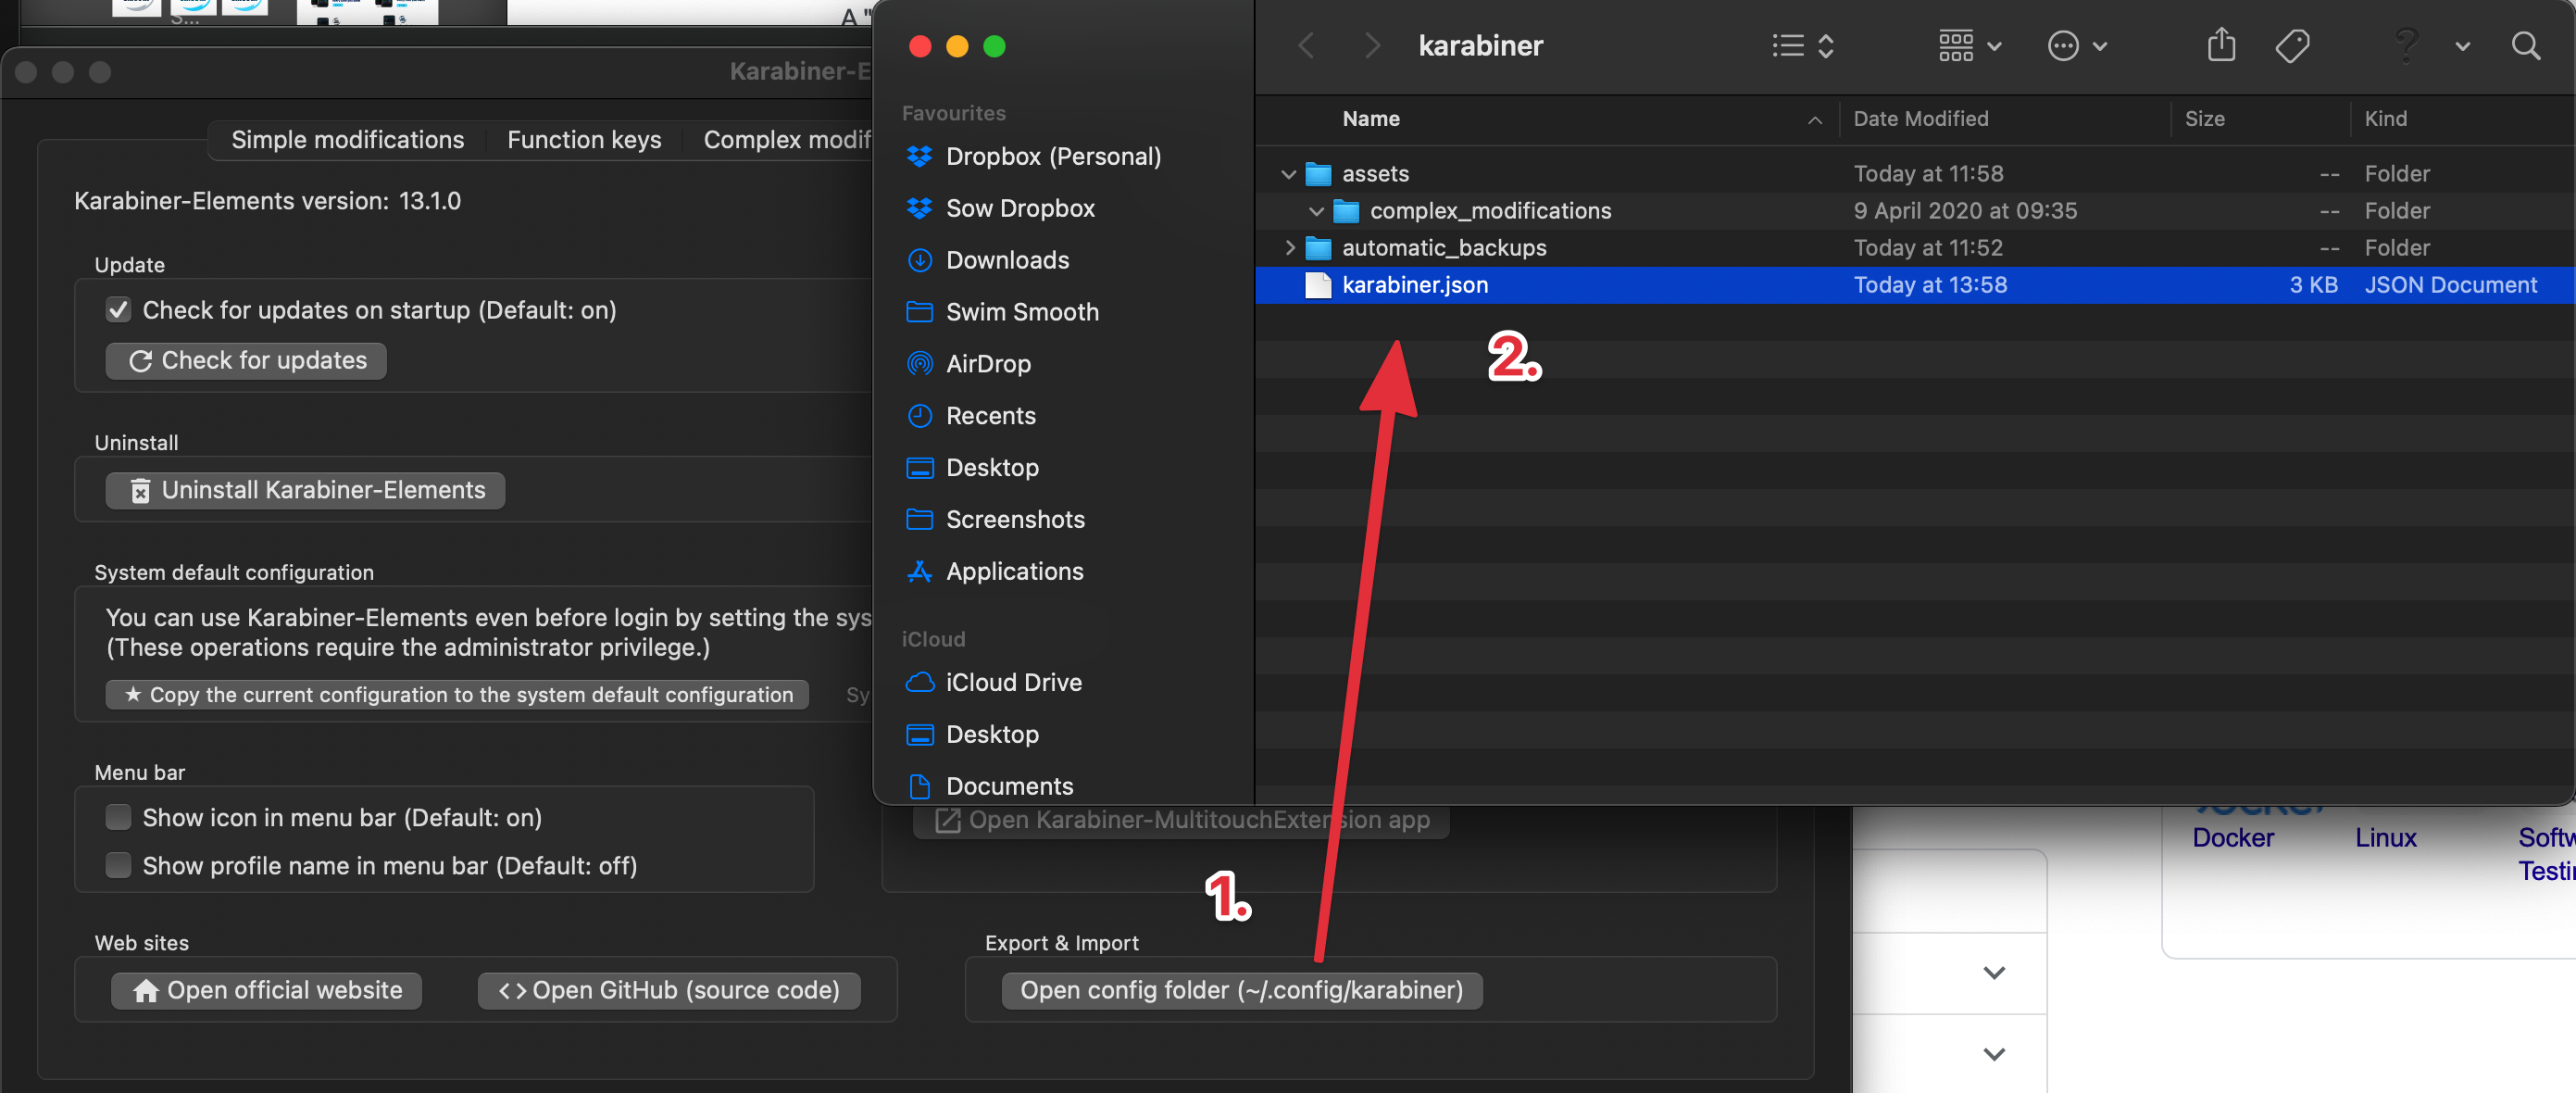Click the Screenshots sidebar icon
The image size is (2576, 1093).
[x=919, y=520]
